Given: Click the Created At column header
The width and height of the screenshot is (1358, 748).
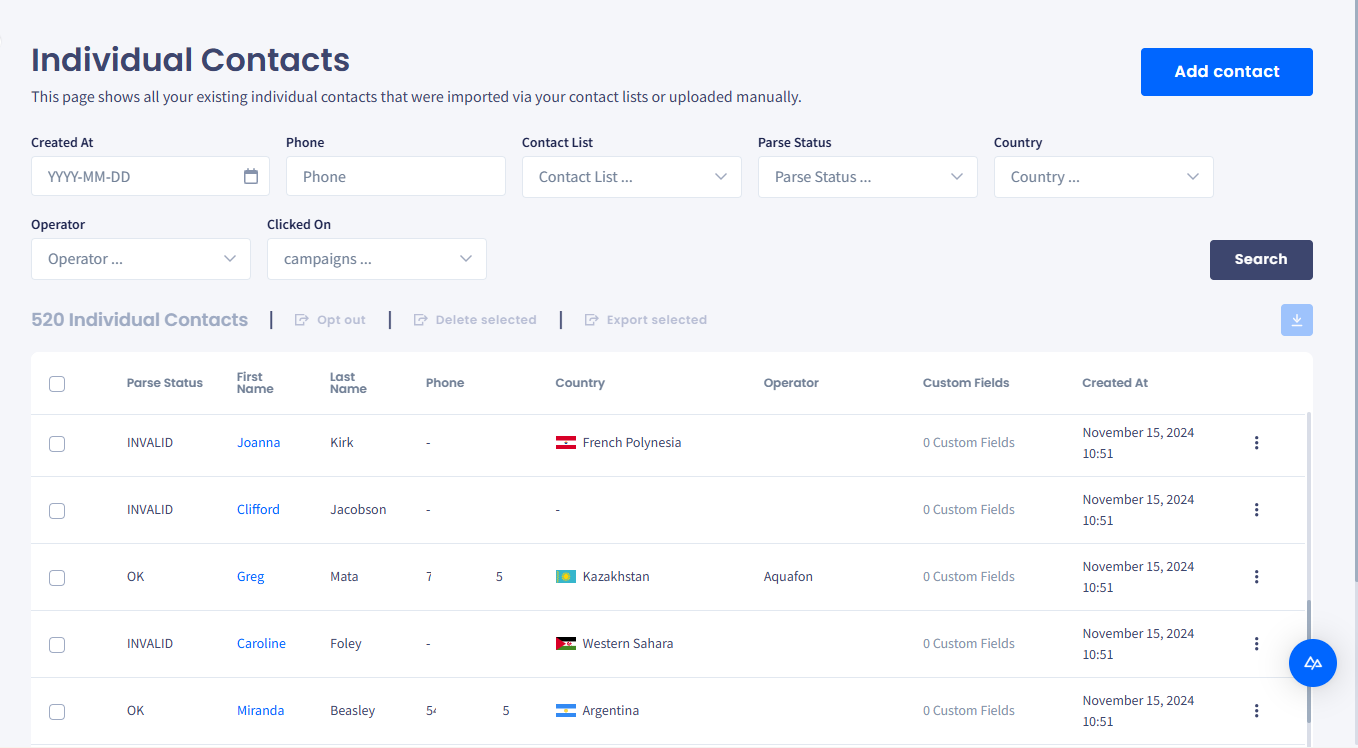Looking at the screenshot, I should [1115, 383].
